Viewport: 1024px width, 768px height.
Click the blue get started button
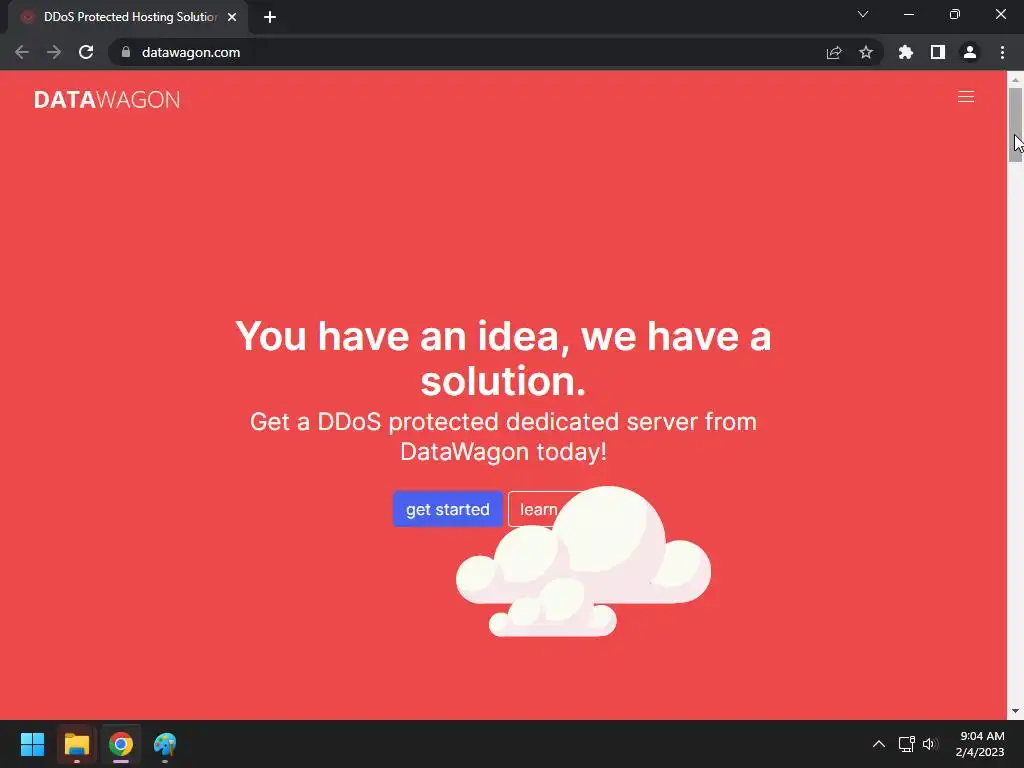[x=447, y=509]
